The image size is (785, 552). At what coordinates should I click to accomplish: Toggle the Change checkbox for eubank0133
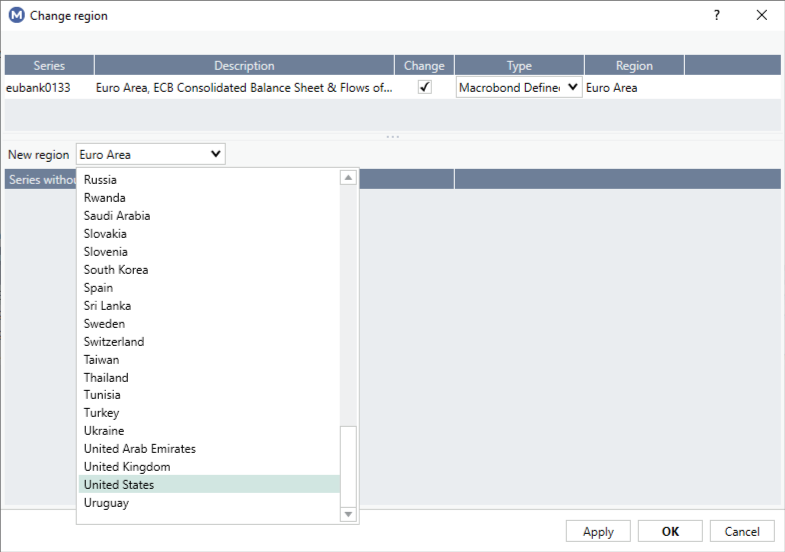click(x=425, y=88)
